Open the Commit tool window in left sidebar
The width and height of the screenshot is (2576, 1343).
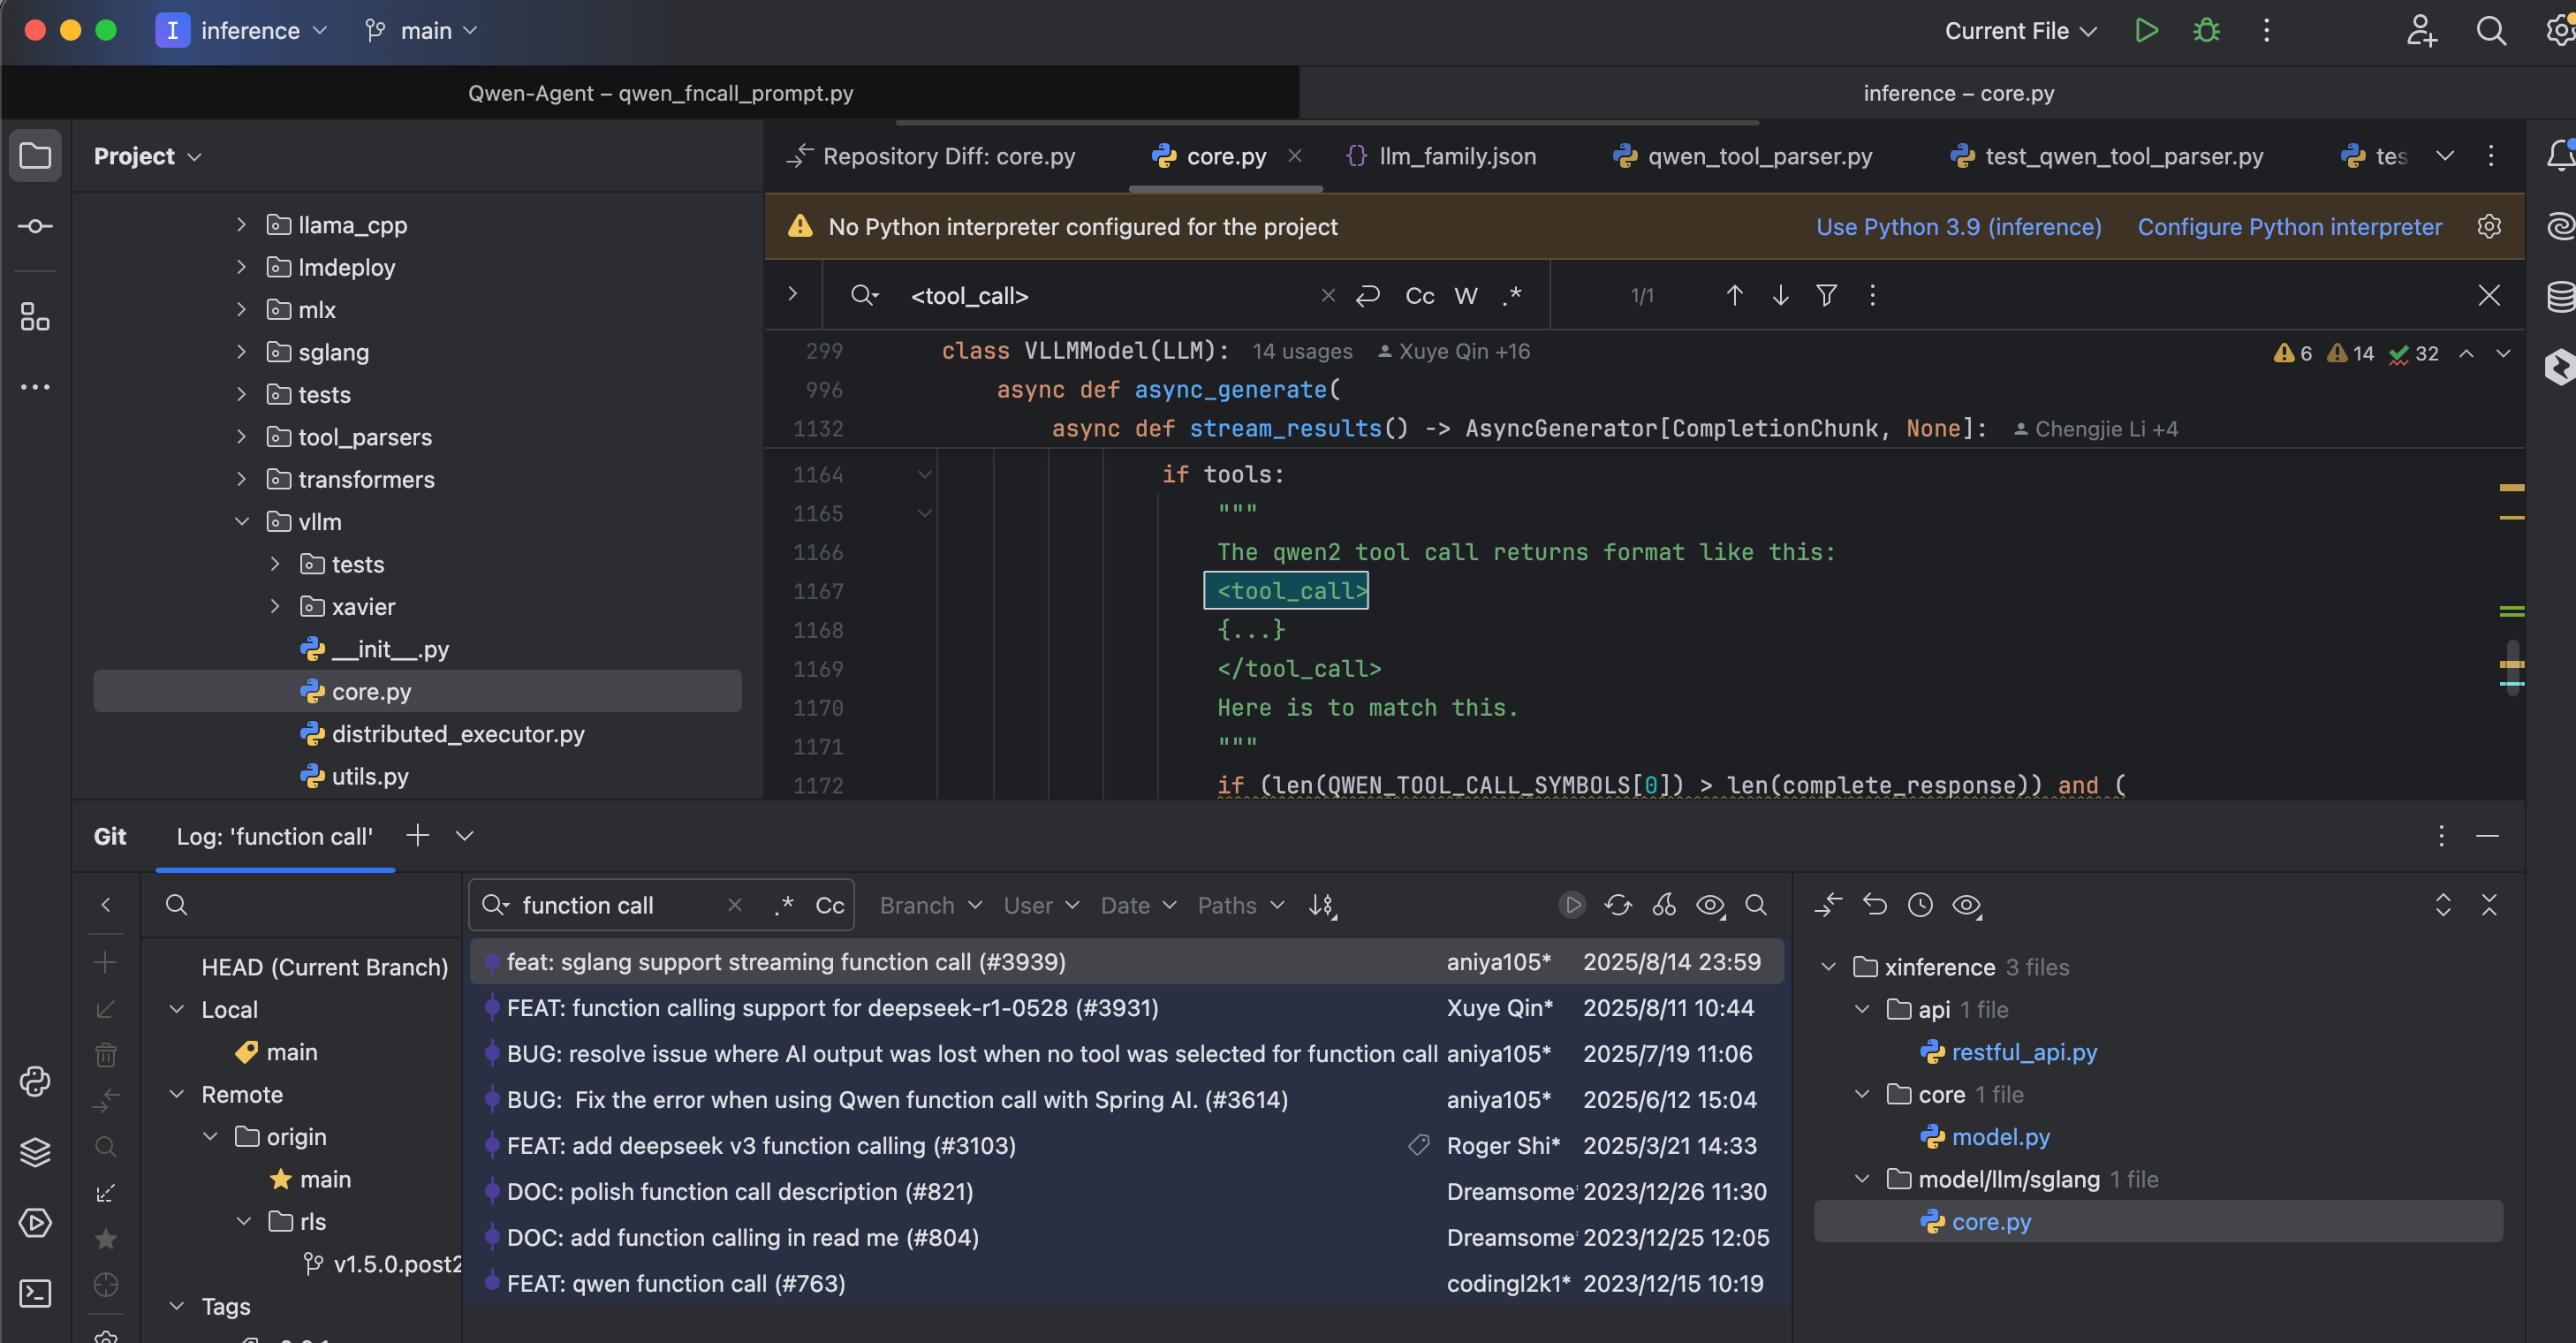click(x=35, y=226)
